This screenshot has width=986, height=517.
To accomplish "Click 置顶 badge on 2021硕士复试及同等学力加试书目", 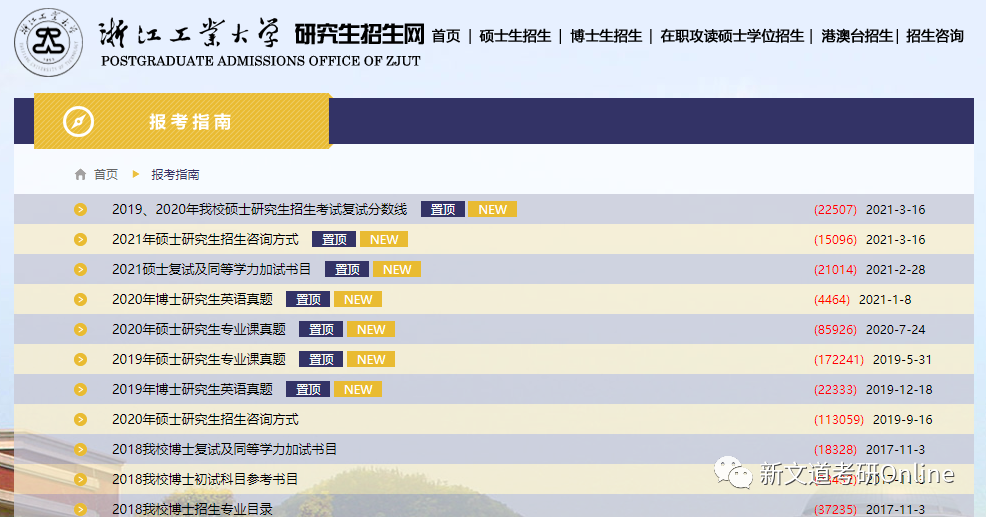I will [x=347, y=269].
